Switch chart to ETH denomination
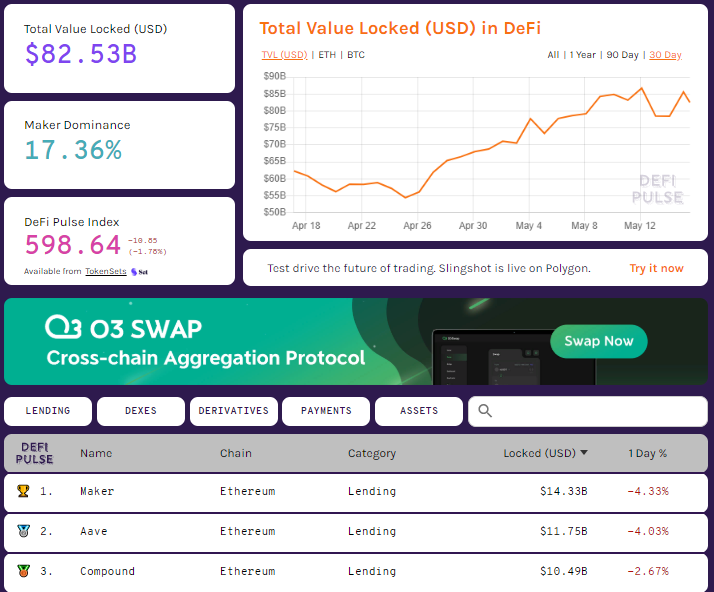Image resolution: width=714 pixels, height=592 pixels. (326, 55)
